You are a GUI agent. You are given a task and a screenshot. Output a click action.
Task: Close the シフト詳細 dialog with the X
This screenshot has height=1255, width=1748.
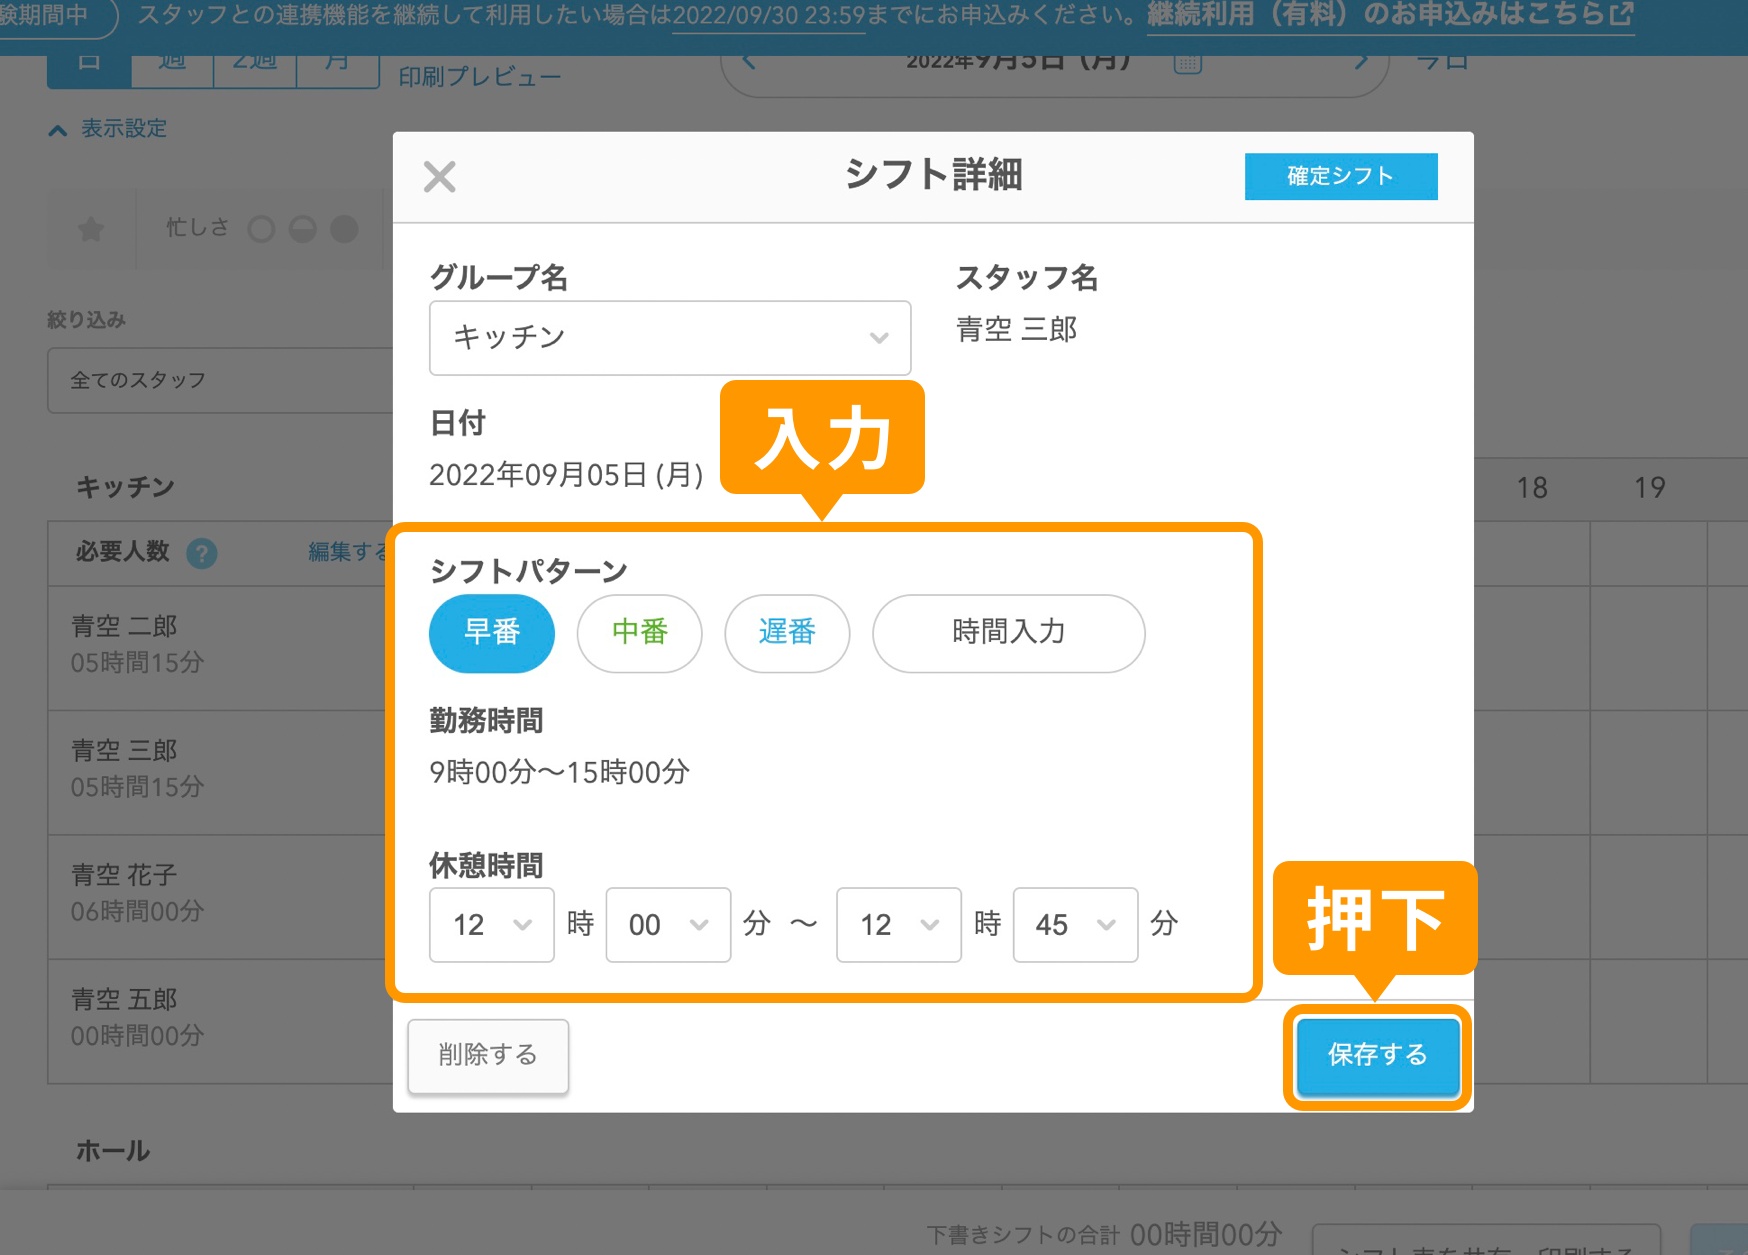pos(438,175)
